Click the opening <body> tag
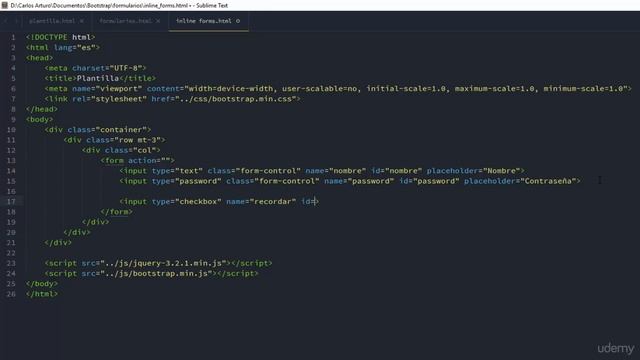640x360 pixels. [x=39, y=119]
